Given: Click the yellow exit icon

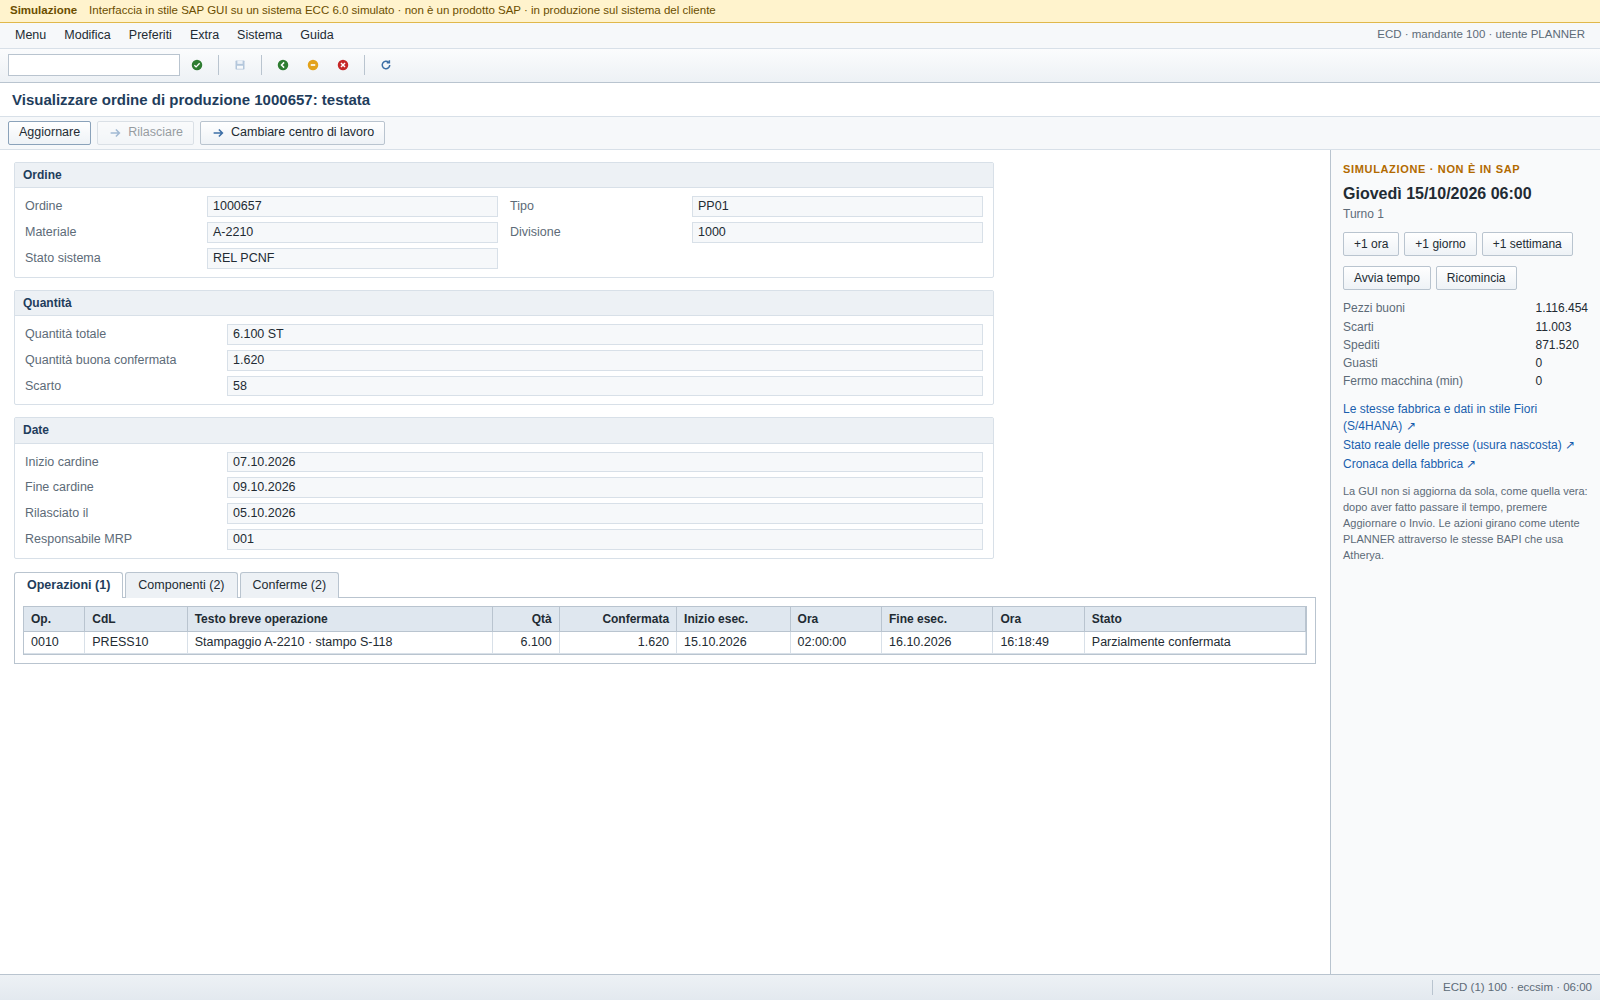Looking at the screenshot, I should click(313, 65).
